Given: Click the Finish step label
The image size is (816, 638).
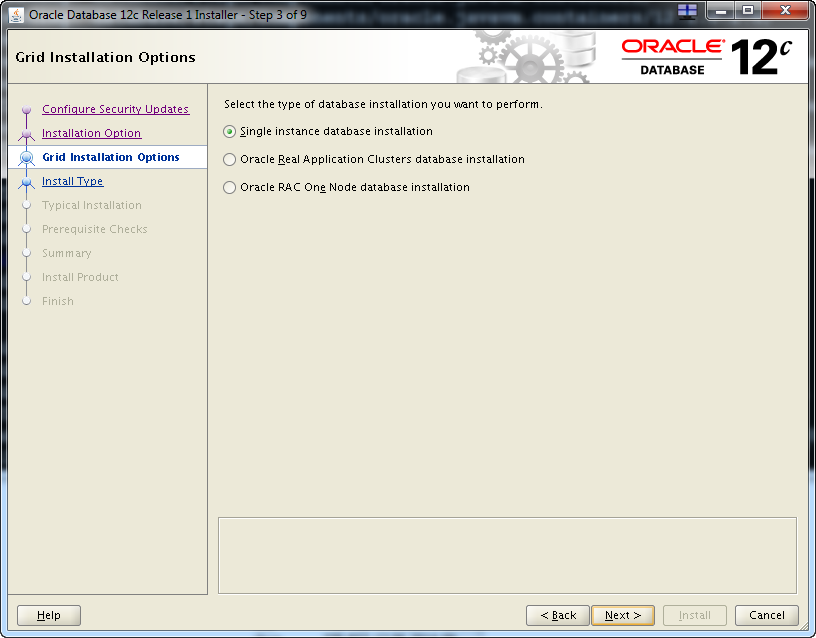Looking at the screenshot, I should point(58,301).
